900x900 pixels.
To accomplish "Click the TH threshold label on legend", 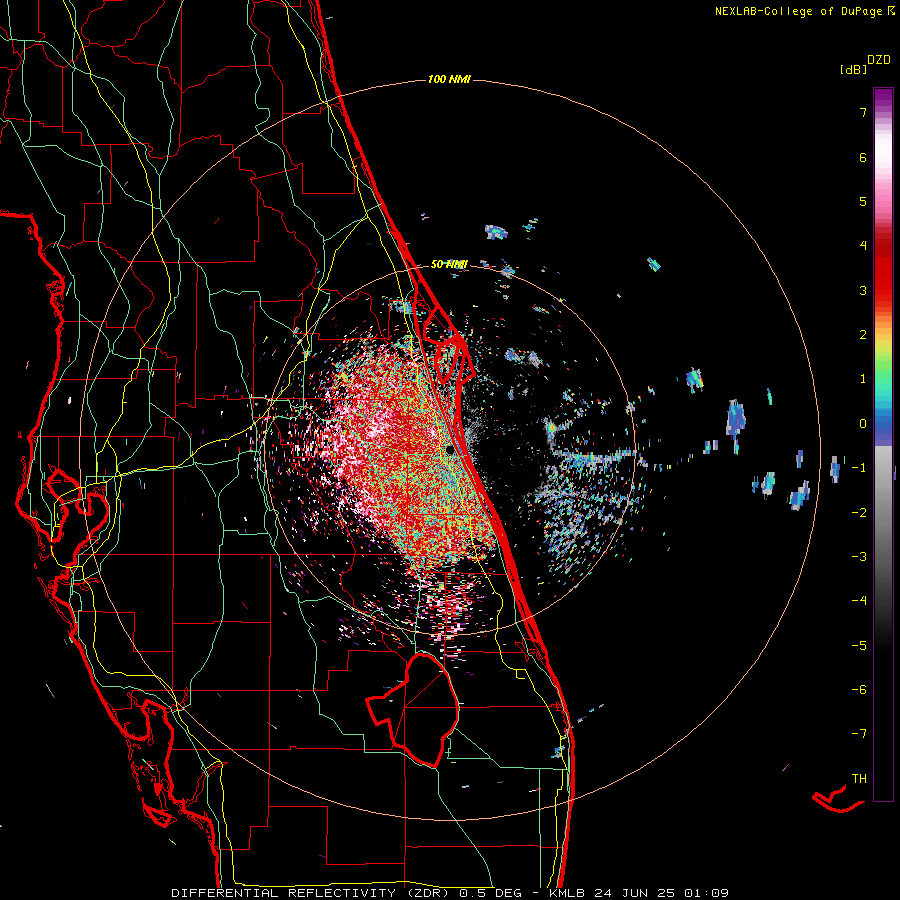I will 859,779.
